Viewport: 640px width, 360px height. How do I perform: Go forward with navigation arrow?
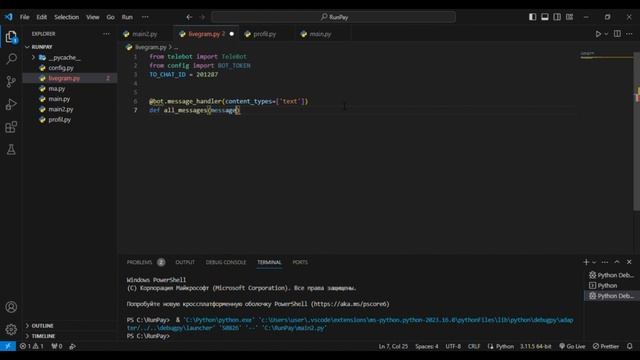coord(202,17)
